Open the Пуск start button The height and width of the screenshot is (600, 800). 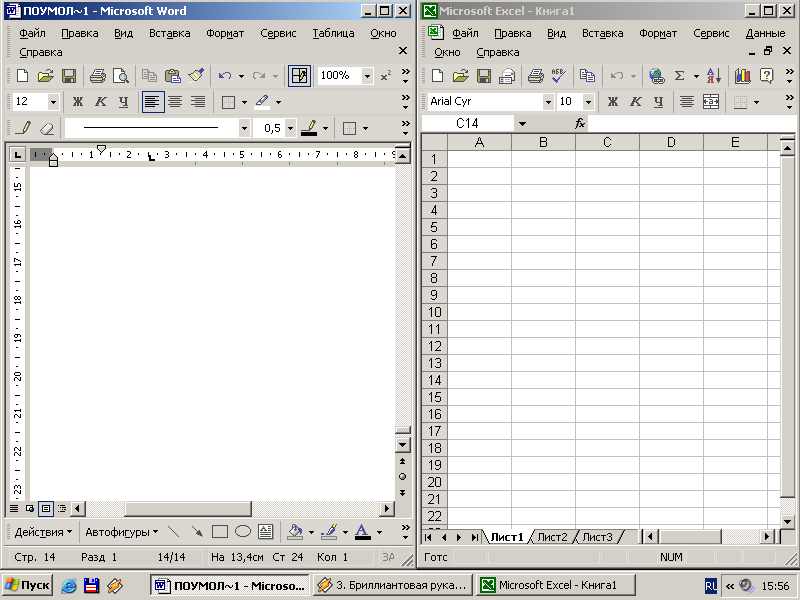[x=28, y=585]
